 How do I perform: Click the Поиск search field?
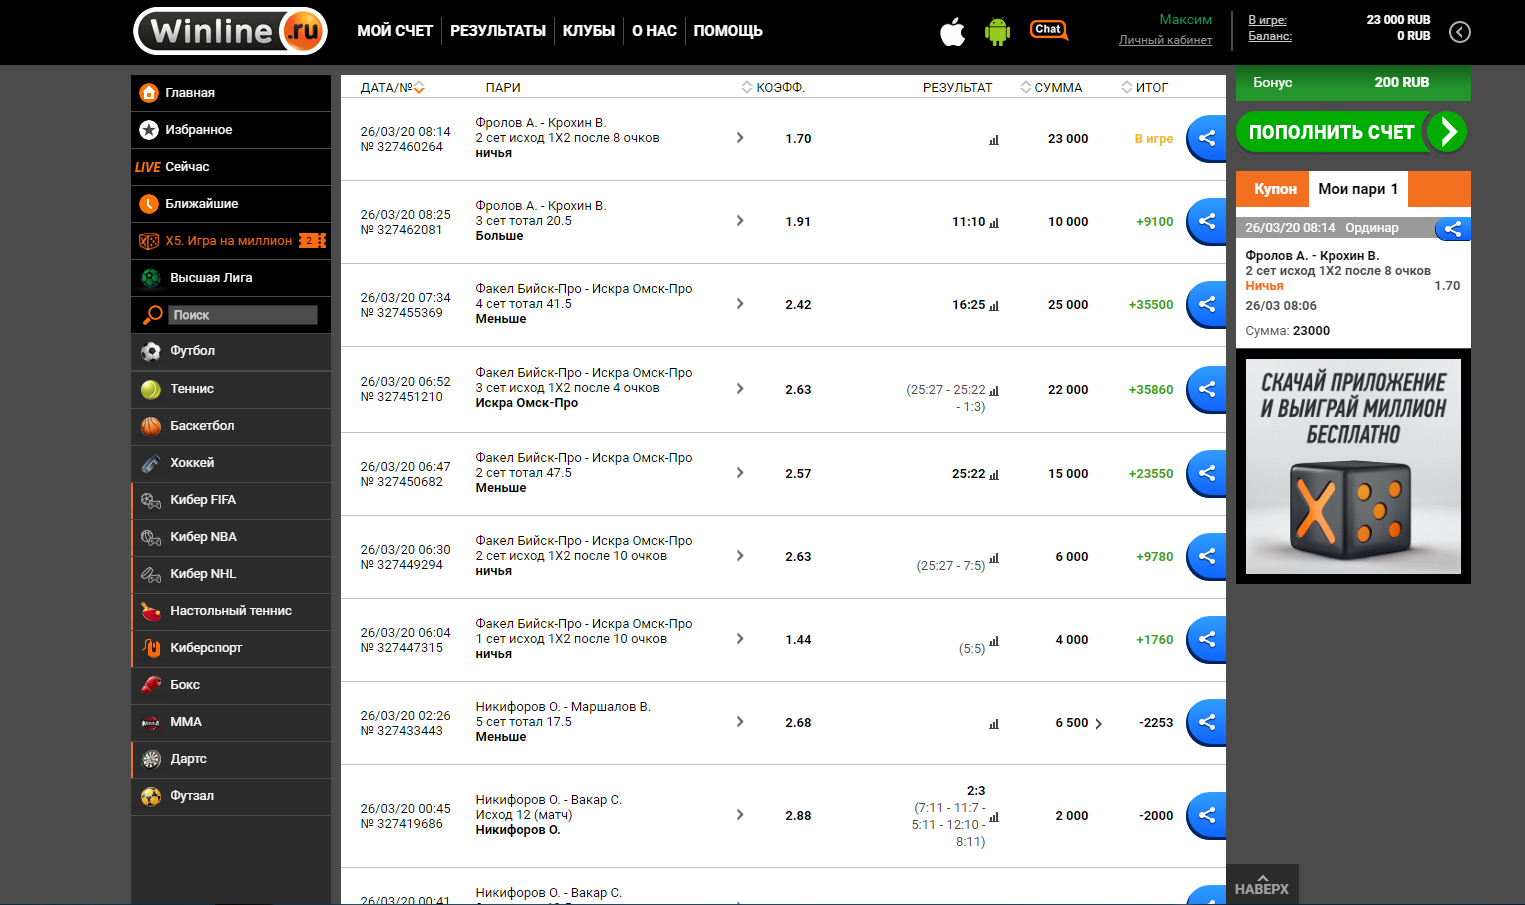[x=242, y=315]
